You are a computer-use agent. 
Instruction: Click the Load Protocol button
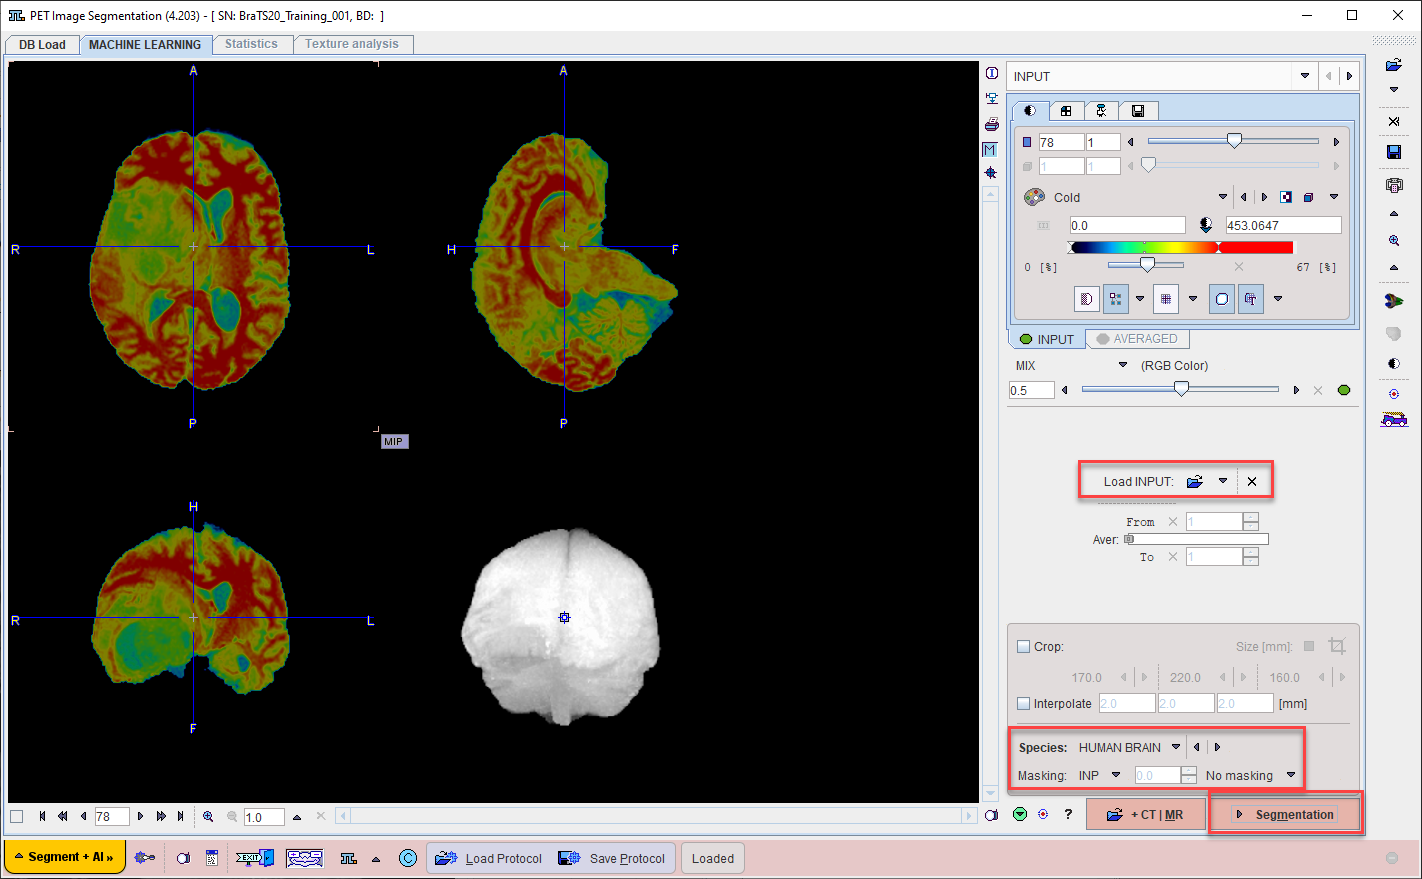pyautogui.click(x=488, y=858)
